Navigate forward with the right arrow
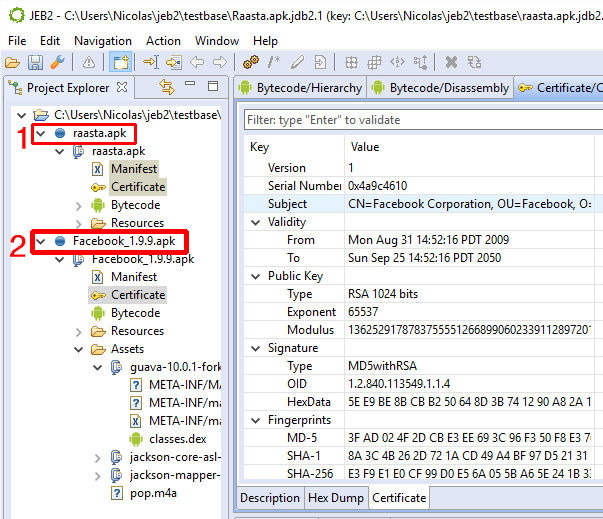The height and width of the screenshot is (519, 603). (220, 62)
